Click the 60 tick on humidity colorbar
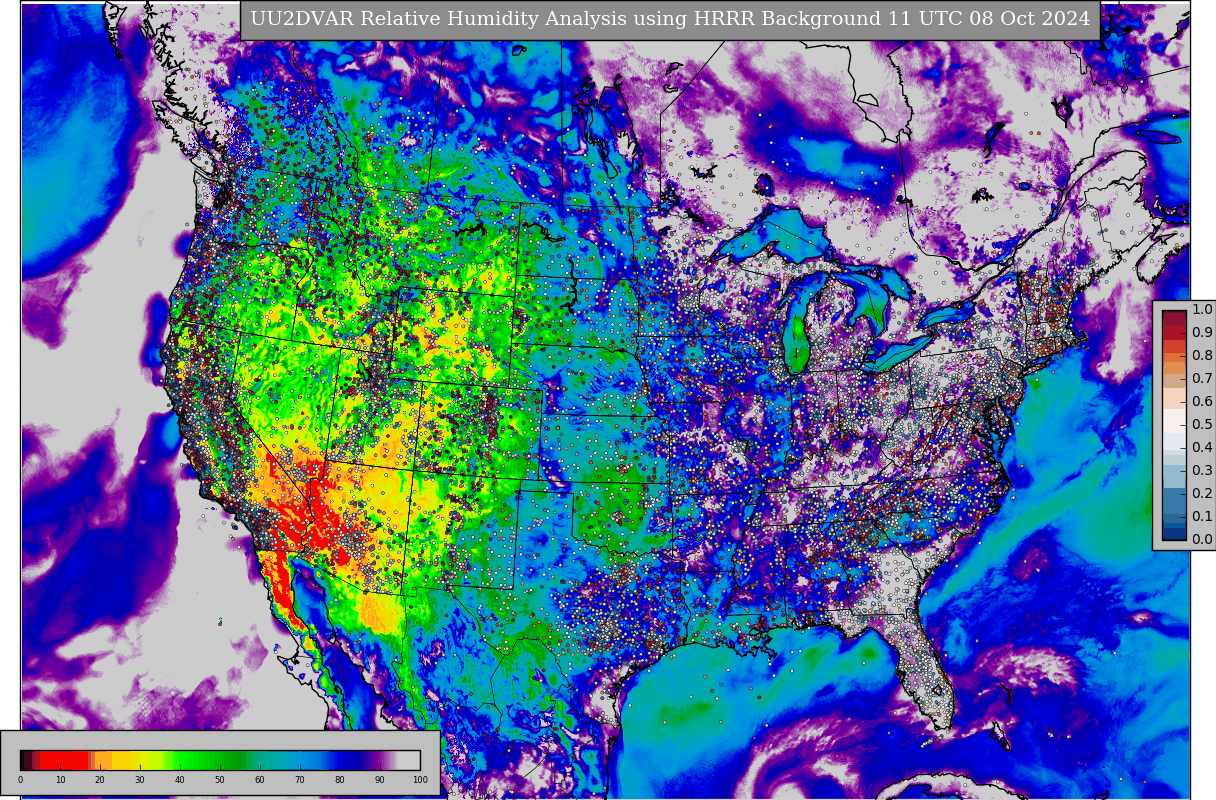This screenshot has width=1216, height=800. tap(260, 780)
